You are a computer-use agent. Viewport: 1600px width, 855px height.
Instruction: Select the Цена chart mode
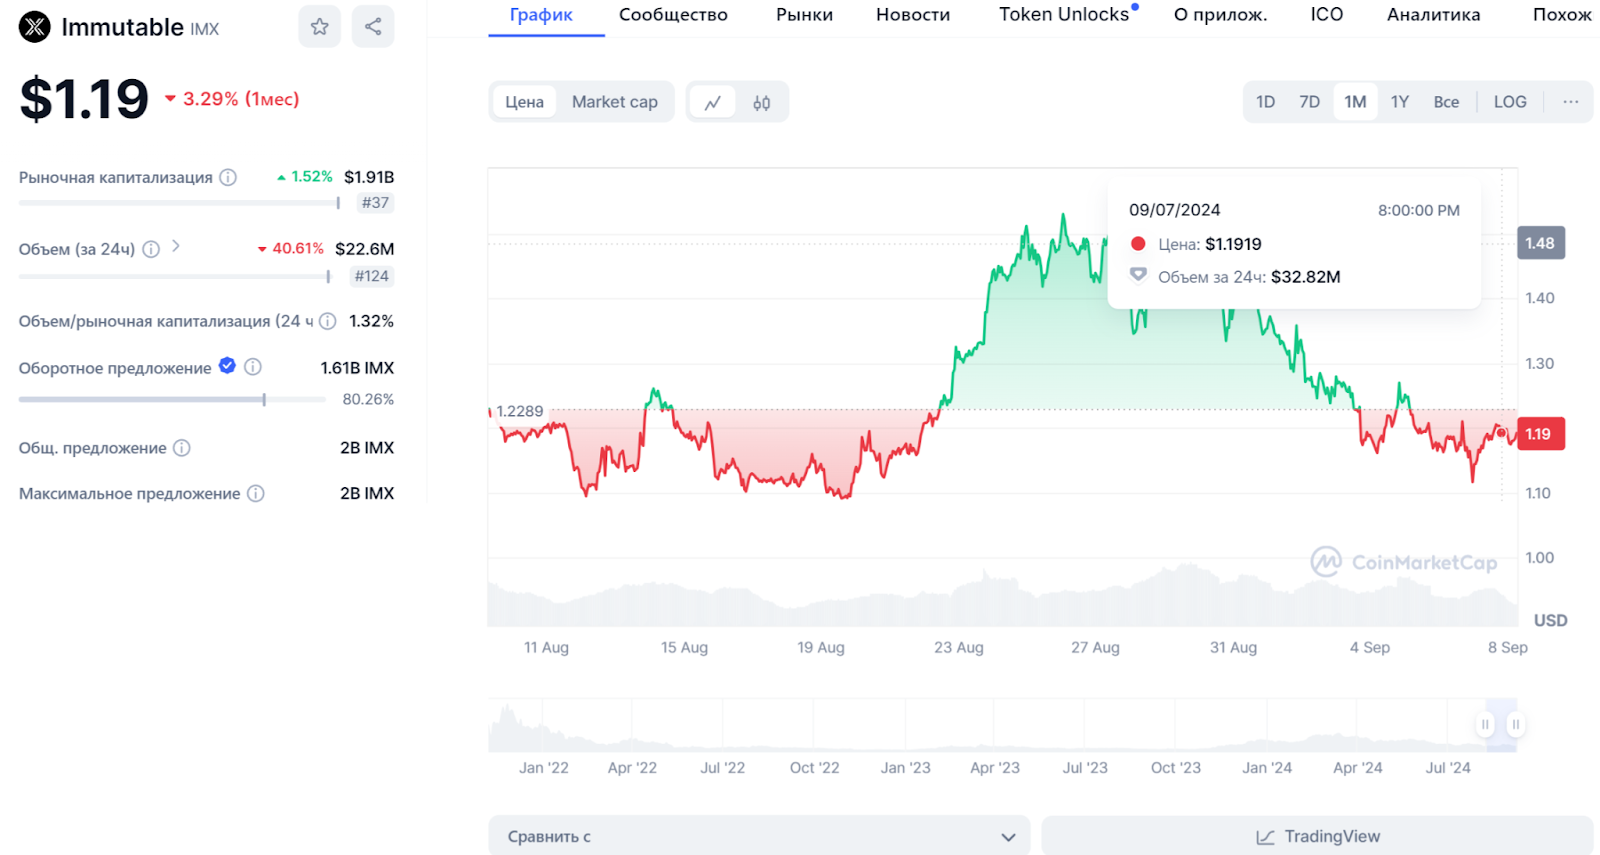coord(524,102)
